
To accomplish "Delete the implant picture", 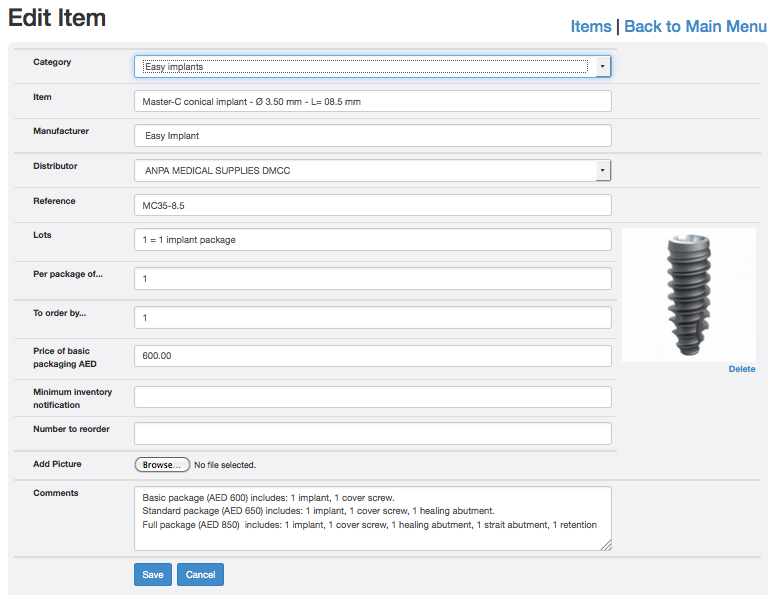I will [742, 369].
